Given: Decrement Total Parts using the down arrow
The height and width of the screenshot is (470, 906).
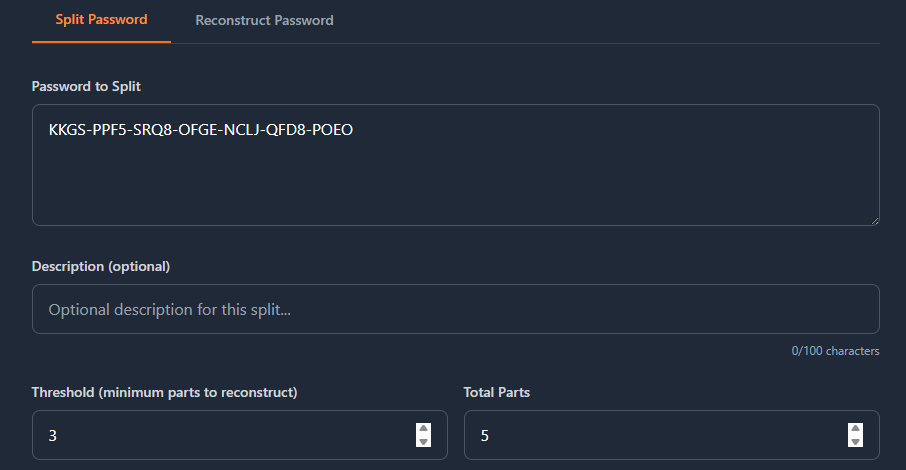Looking at the screenshot, I should click(855, 441).
